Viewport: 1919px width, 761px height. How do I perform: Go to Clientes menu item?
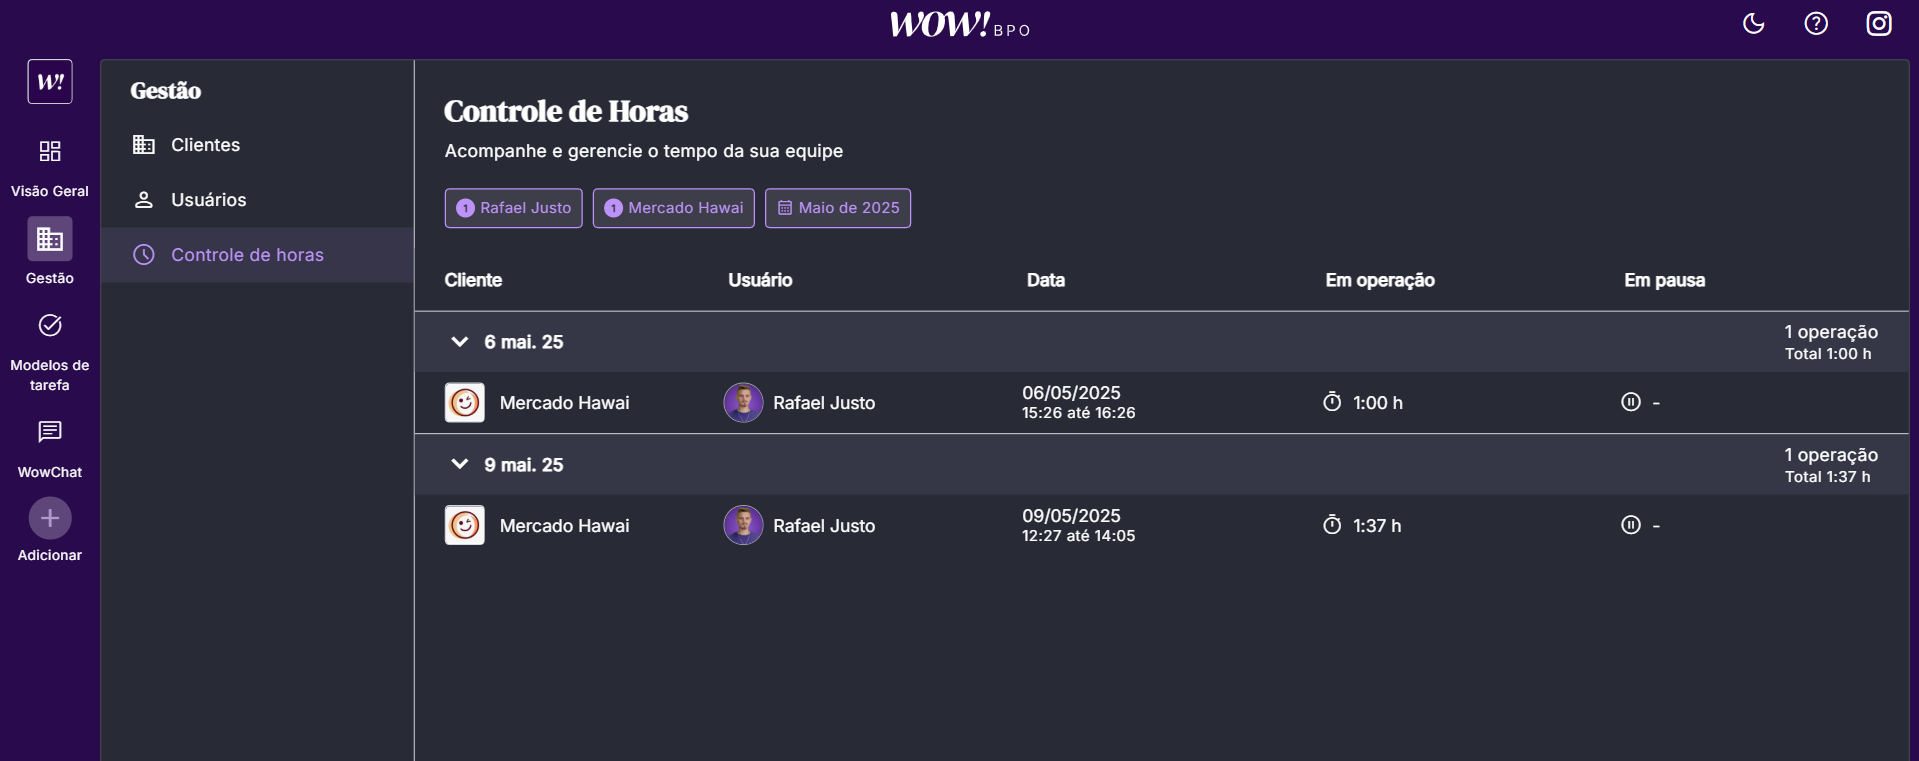click(x=205, y=145)
